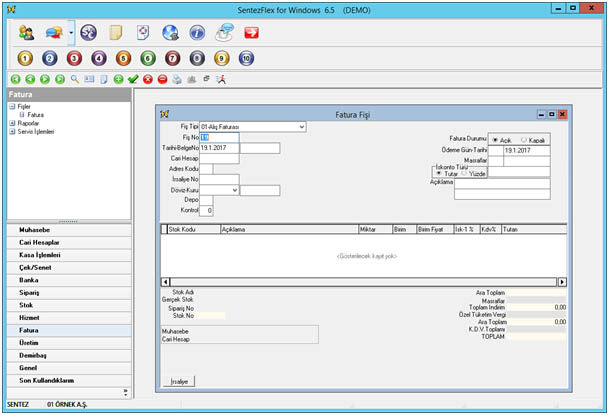Open the Kasa İşlemleri module
Screen dimensions: 609x415
pyautogui.click(x=69, y=255)
